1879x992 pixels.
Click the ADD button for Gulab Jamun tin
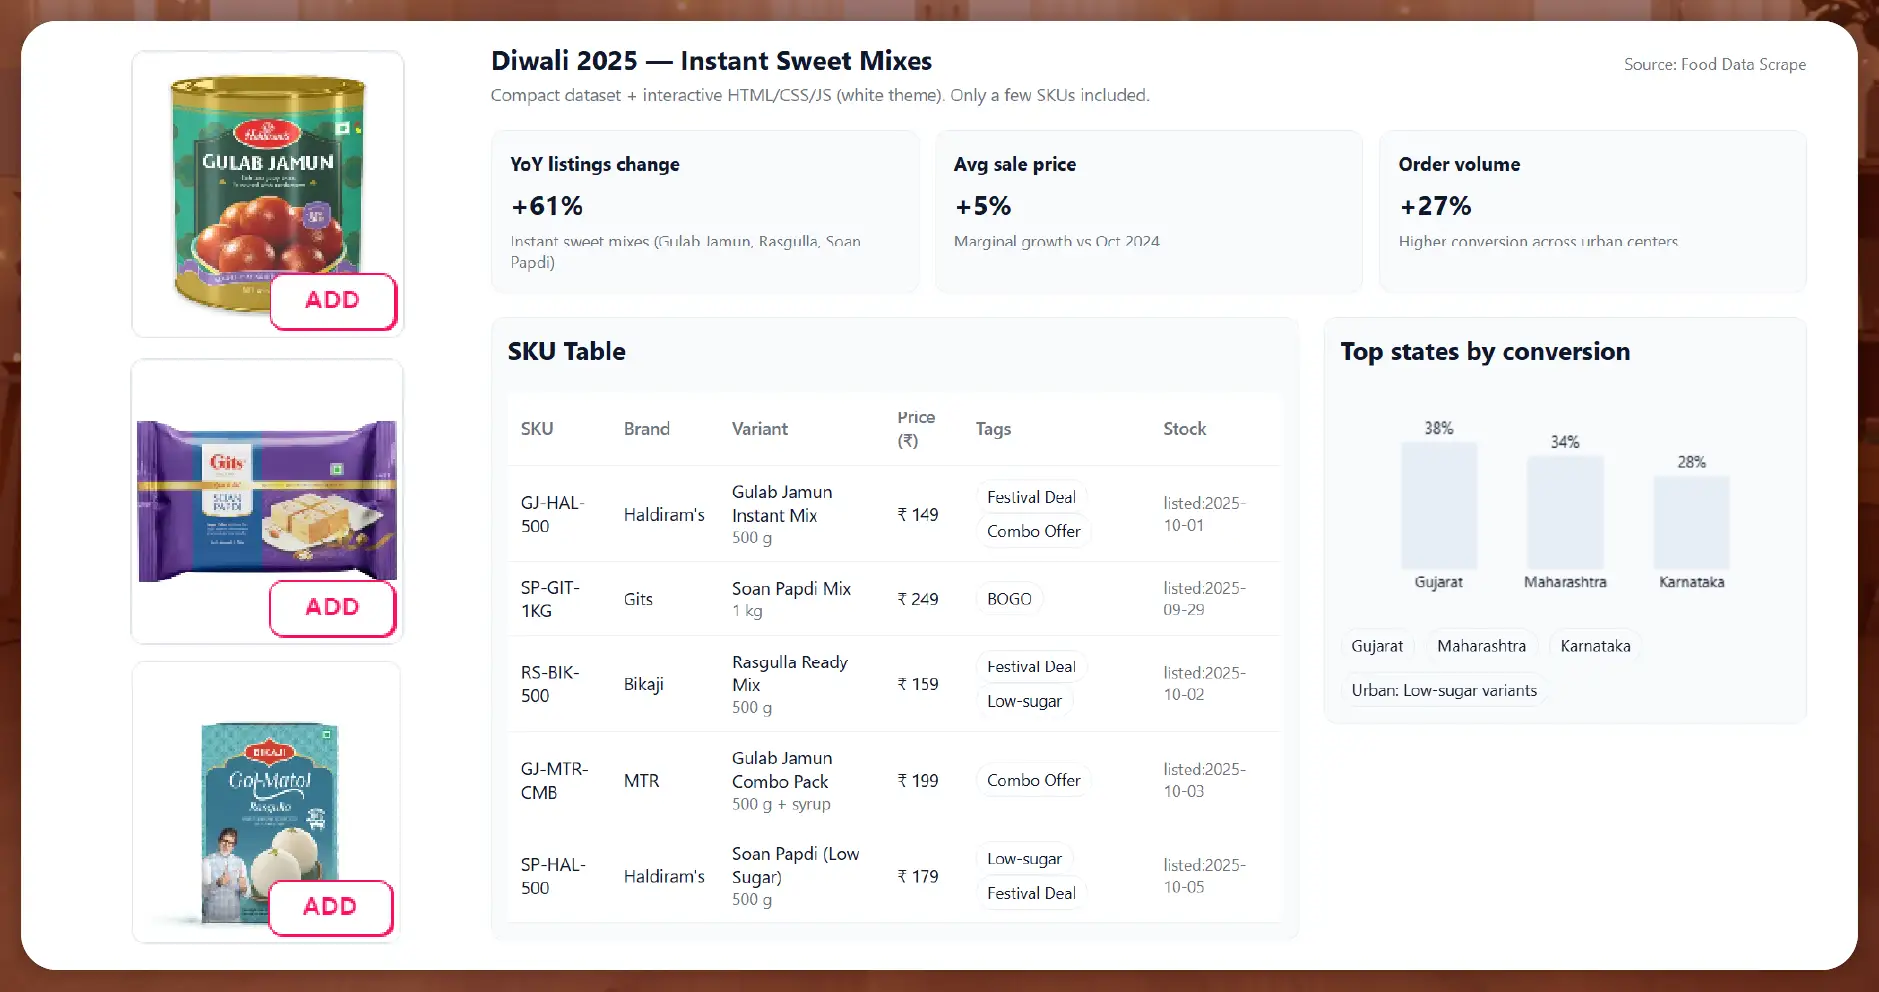[x=332, y=300]
